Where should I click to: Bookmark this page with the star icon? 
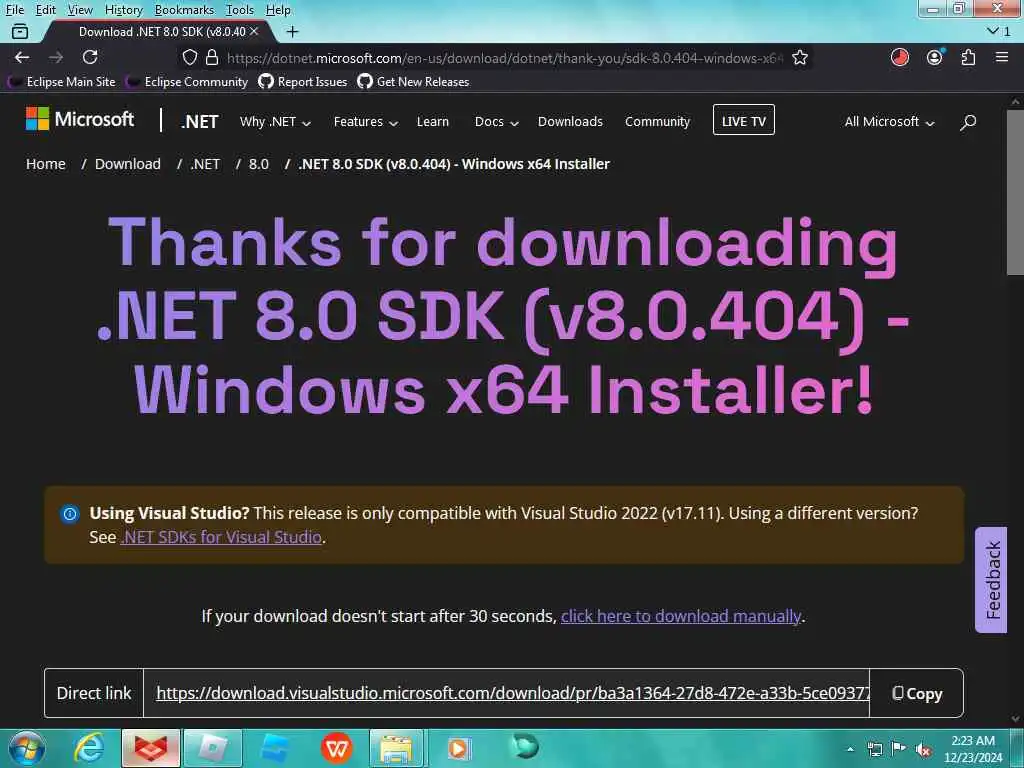coord(800,57)
